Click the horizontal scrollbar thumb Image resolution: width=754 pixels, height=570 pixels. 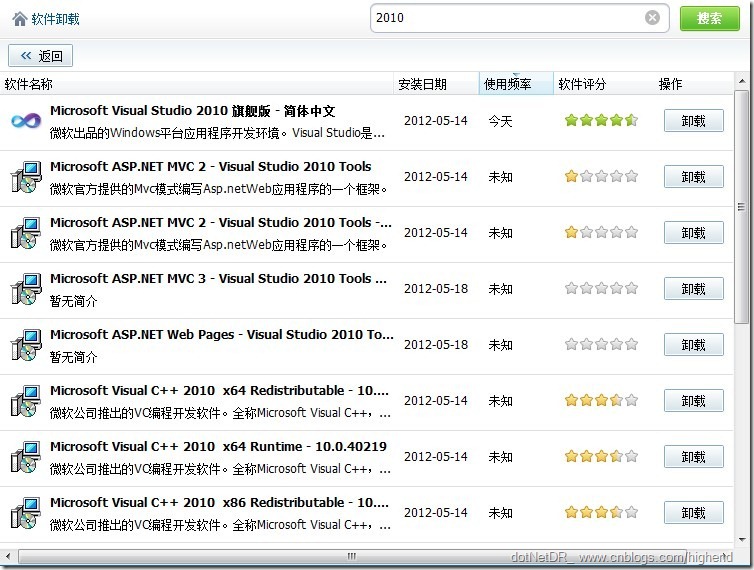[352, 557]
